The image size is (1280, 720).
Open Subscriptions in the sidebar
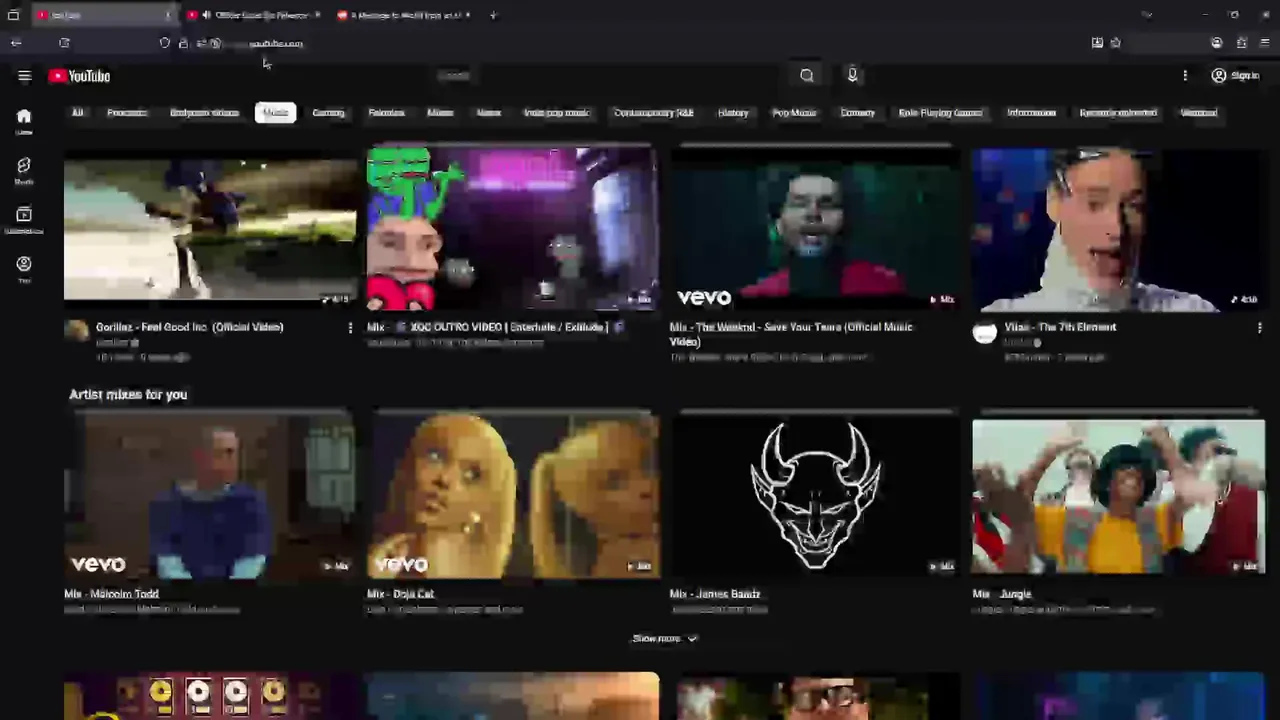pos(24,220)
